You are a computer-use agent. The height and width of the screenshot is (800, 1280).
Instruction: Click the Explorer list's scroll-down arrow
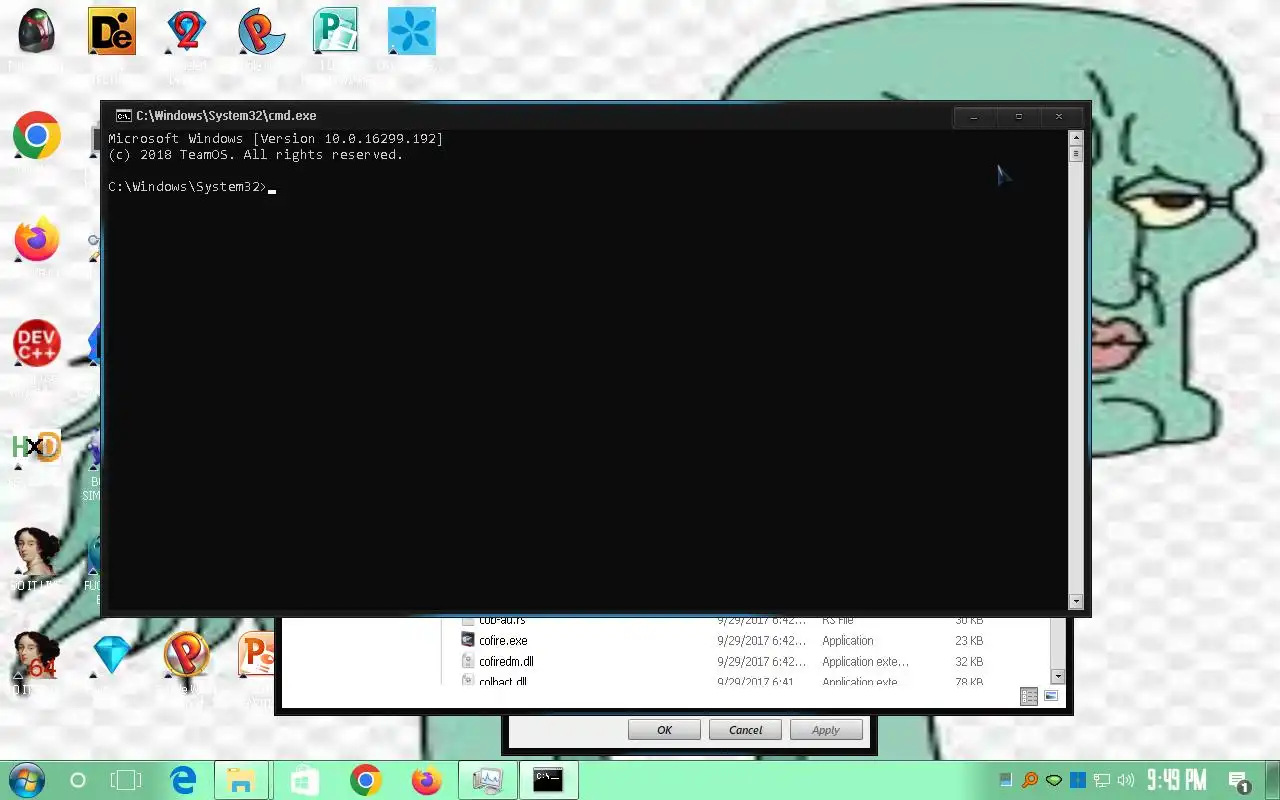click(1059, 677)
